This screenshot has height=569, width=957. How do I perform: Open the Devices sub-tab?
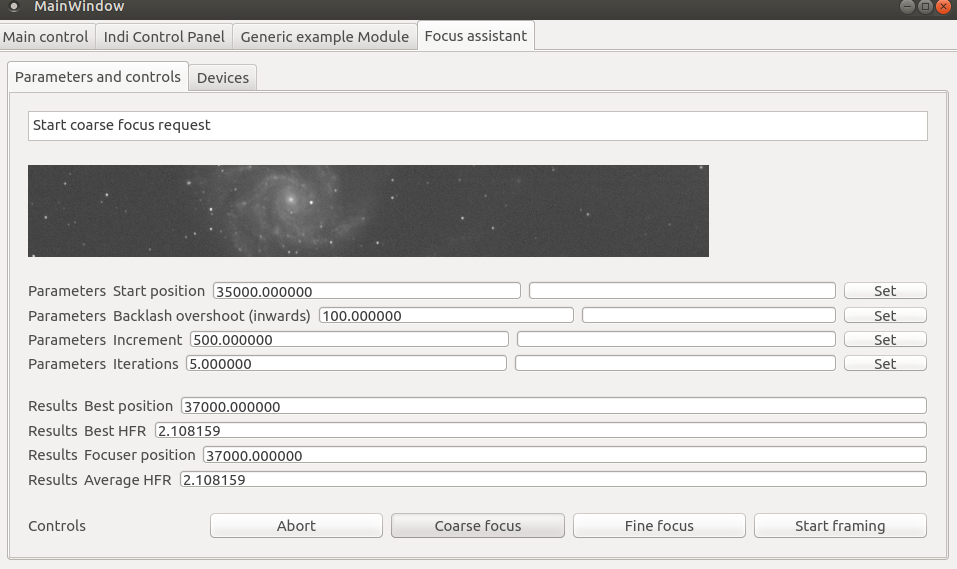(x=223, y=78)
